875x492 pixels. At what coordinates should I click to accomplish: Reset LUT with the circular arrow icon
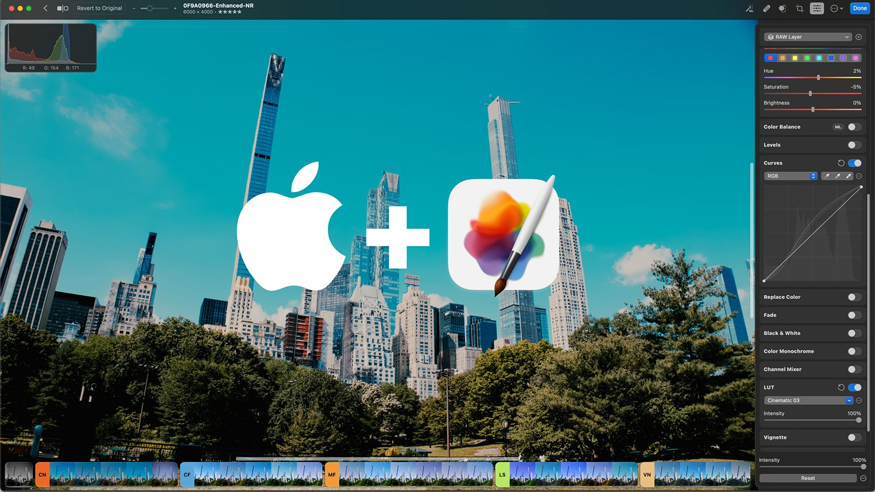point(841,387)
